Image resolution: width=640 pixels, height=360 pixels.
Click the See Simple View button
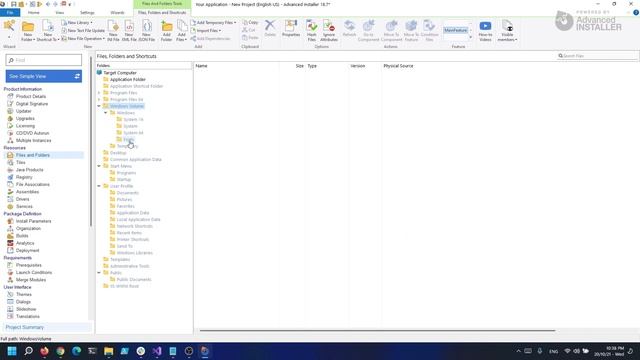pyautogui.click(x=44, y=76)
